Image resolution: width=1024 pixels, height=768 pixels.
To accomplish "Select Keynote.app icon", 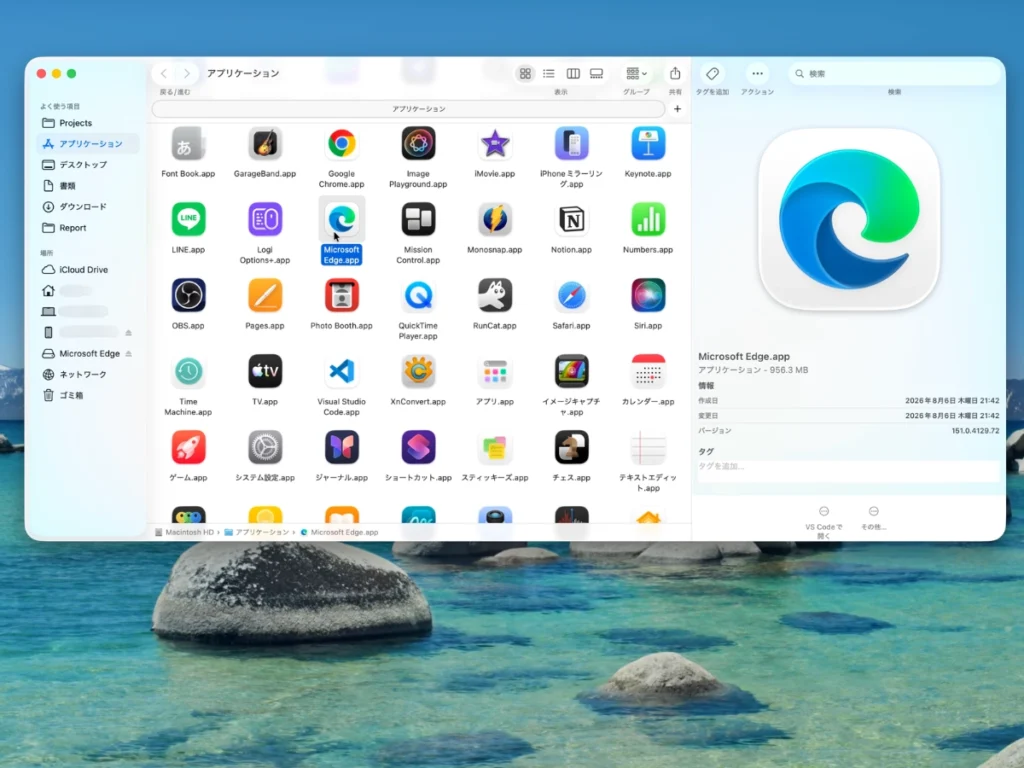I will click(x=648, y=144).
